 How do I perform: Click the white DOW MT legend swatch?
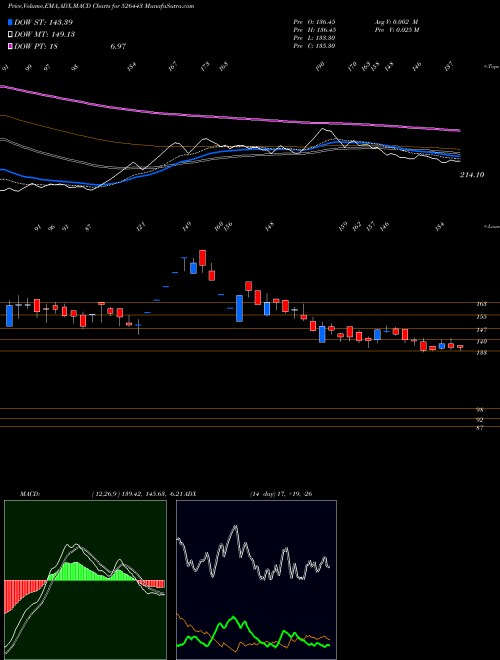[x=11, y=34]
